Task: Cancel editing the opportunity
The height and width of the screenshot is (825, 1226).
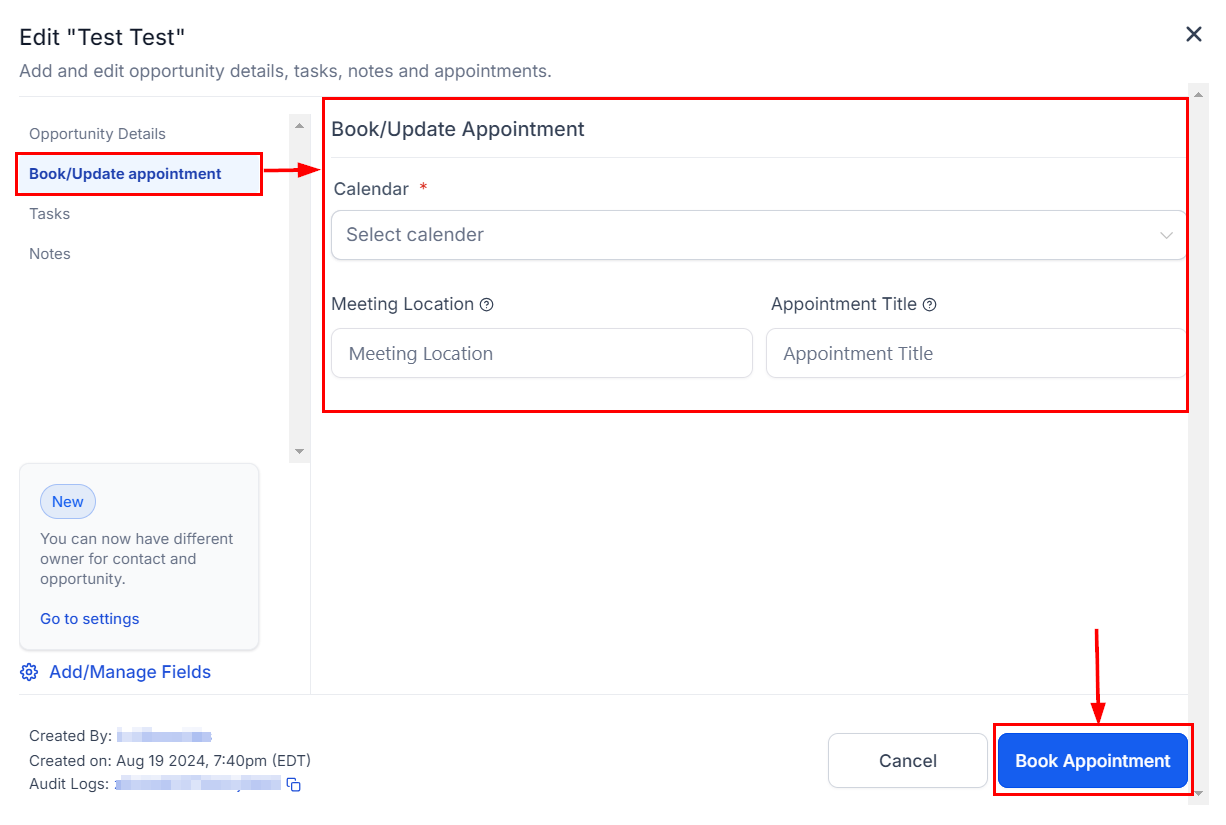Action: [907, 761]
